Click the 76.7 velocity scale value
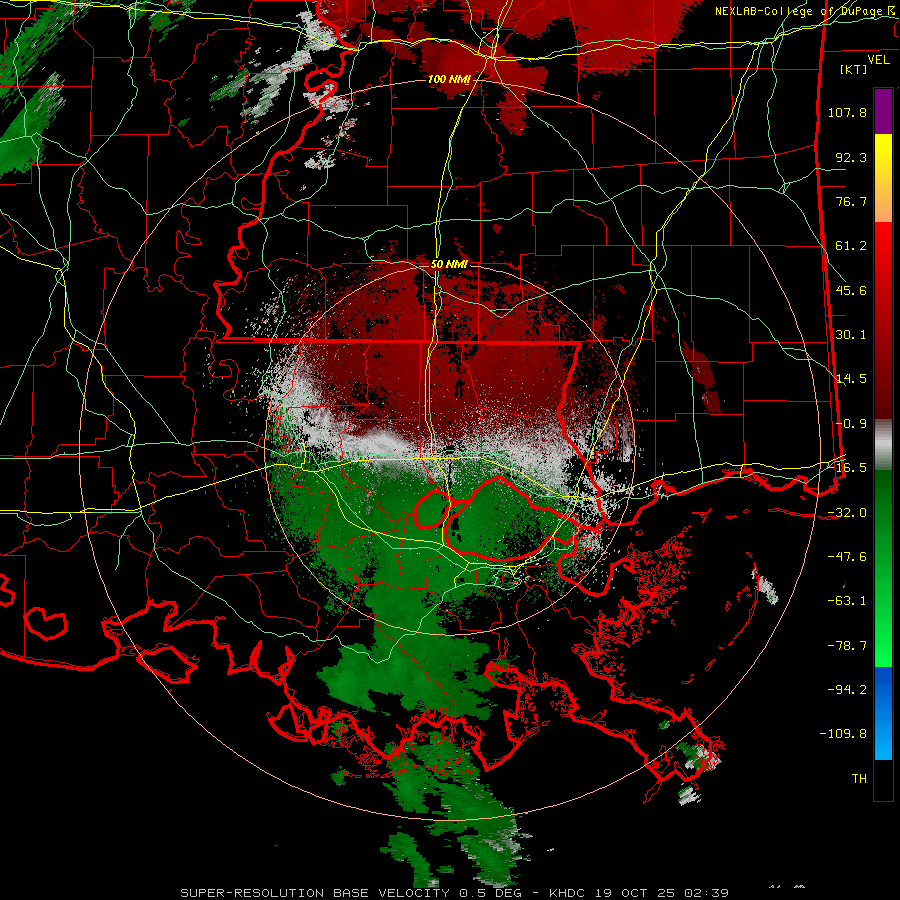This screenshot has height=900, width=900. pos(851,201)
